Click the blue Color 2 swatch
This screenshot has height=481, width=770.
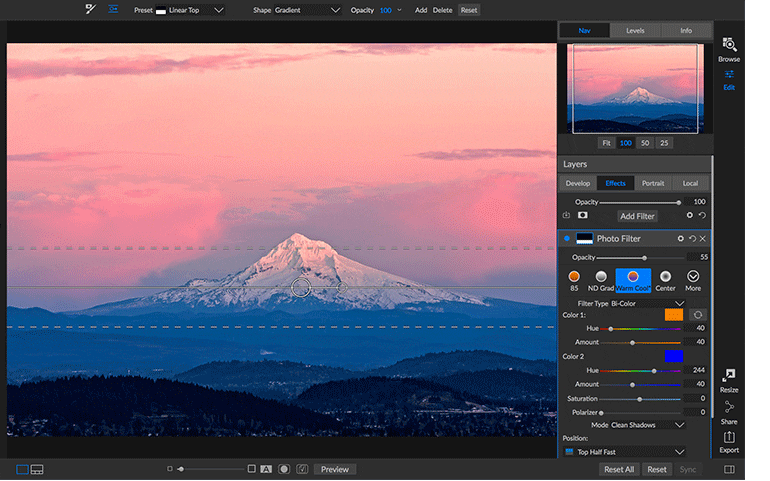[x=674, y=356]
